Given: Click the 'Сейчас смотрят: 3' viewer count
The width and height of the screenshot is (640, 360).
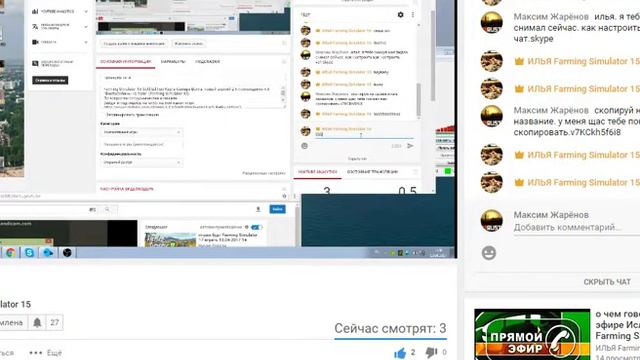Looking at the screenshot, I should [390, 328].
